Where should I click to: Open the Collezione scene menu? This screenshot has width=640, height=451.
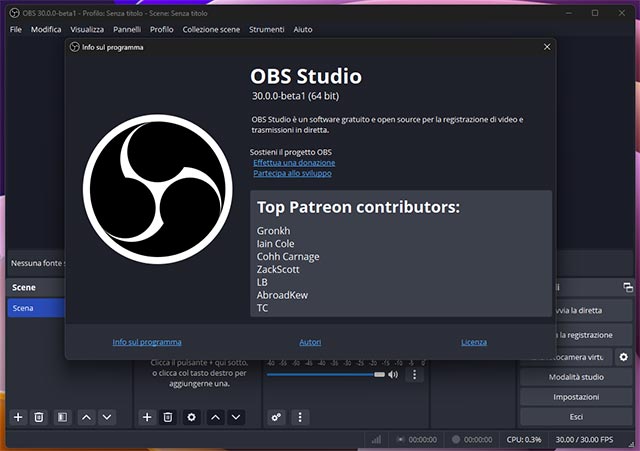pyautogui.click(x=211, y=29)
